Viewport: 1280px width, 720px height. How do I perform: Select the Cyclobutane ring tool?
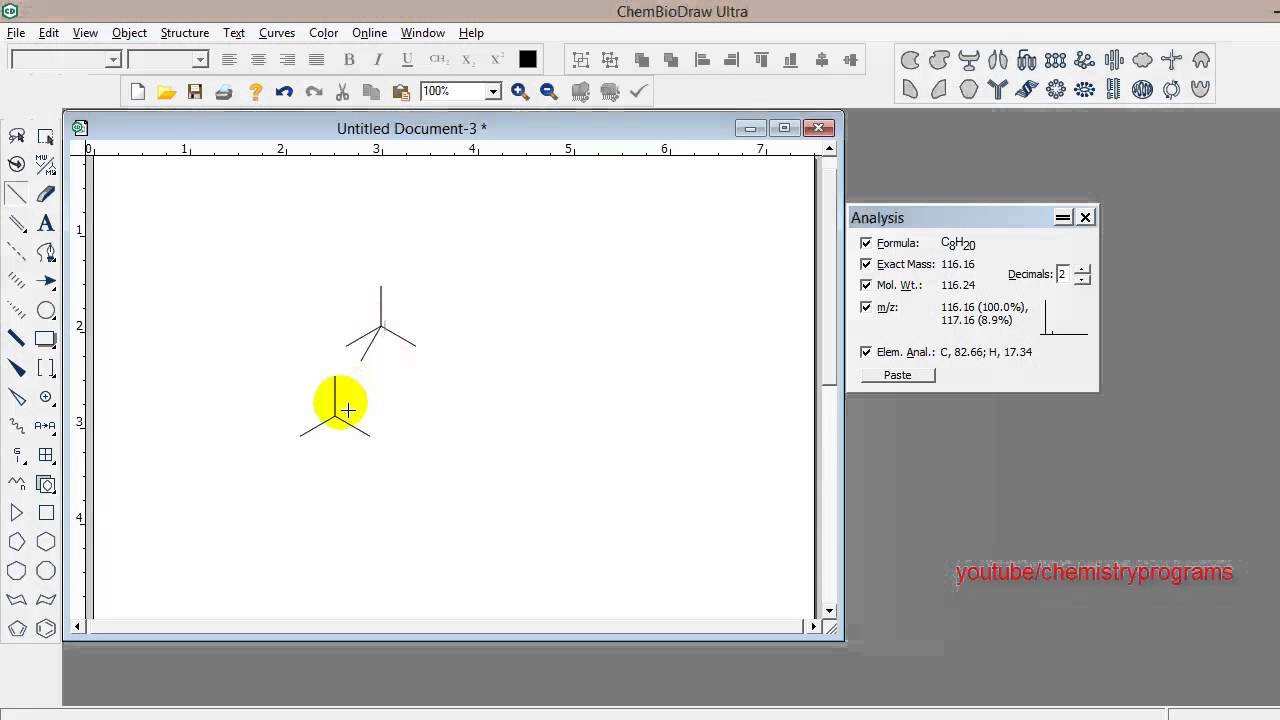click(46, 513)
